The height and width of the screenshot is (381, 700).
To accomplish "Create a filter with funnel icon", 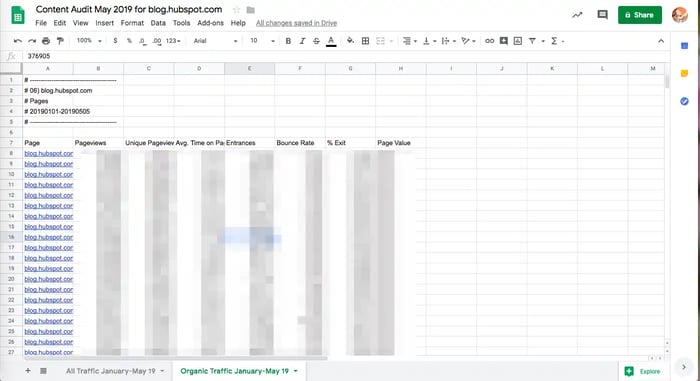I will 532,41.
